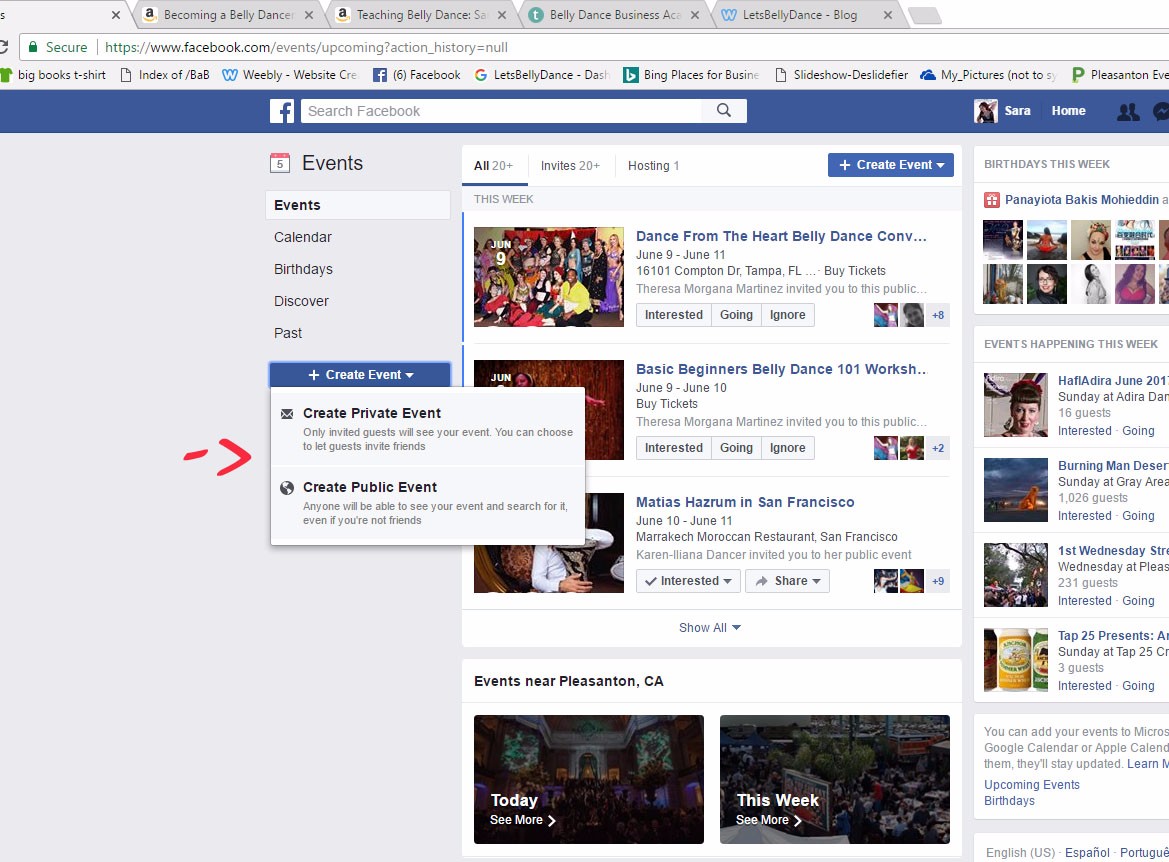Open Birthdays in sidebar
Screen dimensions: 1169x862
(303, 269)
